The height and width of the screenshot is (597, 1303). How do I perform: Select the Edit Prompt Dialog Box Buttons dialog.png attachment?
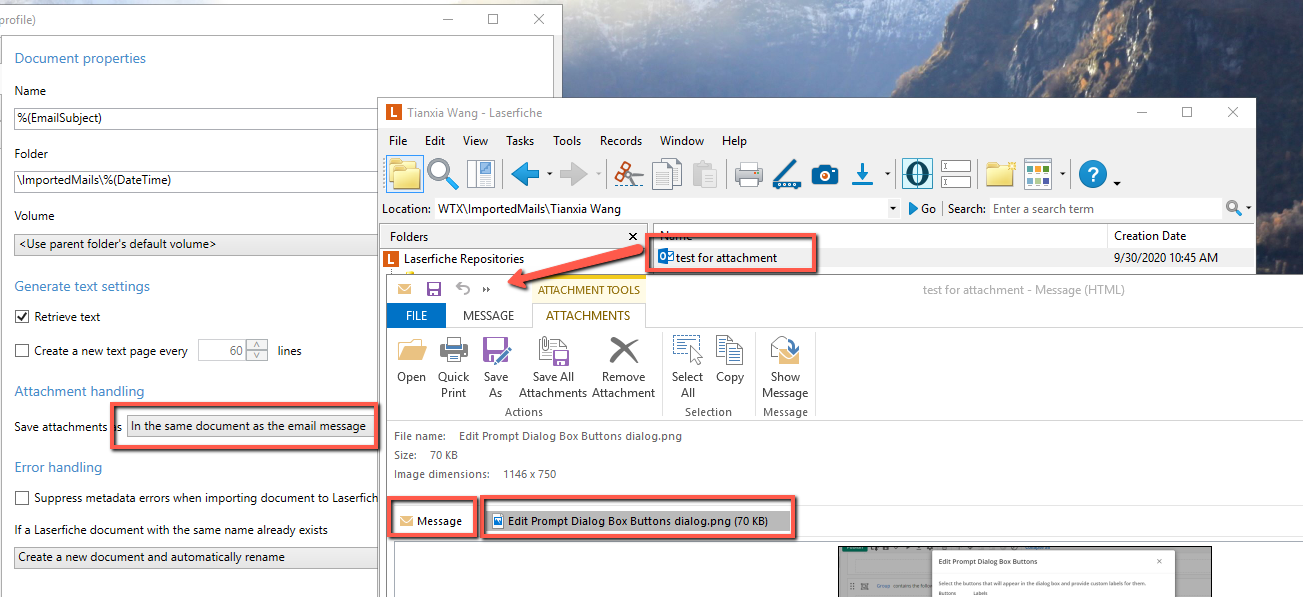coord(638,521)
